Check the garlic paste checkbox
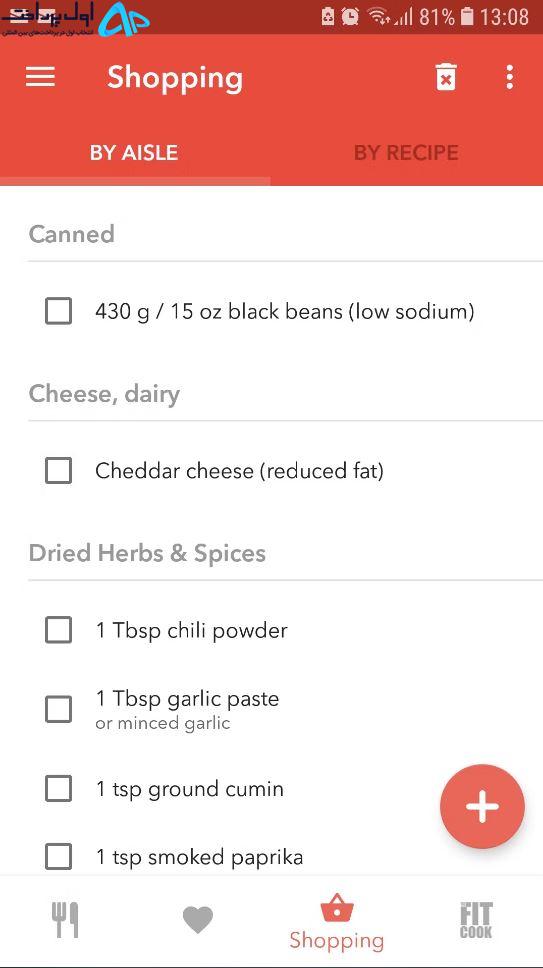The image size is (543, 968). pos(59,709)
